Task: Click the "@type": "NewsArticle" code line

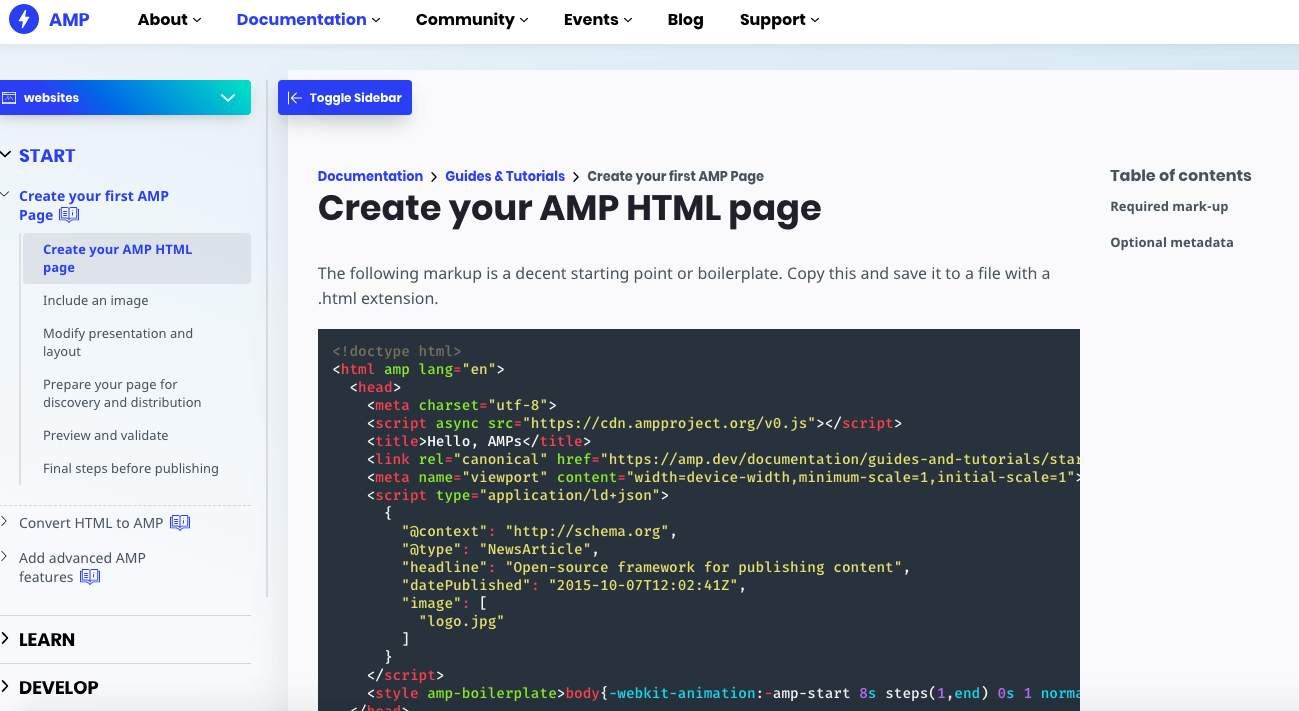Action: click(x=500, y=549)
